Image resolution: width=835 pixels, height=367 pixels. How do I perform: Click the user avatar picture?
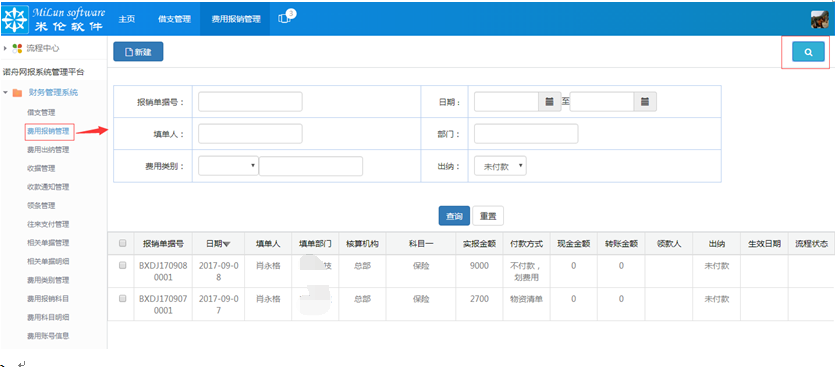coord(820,19)
